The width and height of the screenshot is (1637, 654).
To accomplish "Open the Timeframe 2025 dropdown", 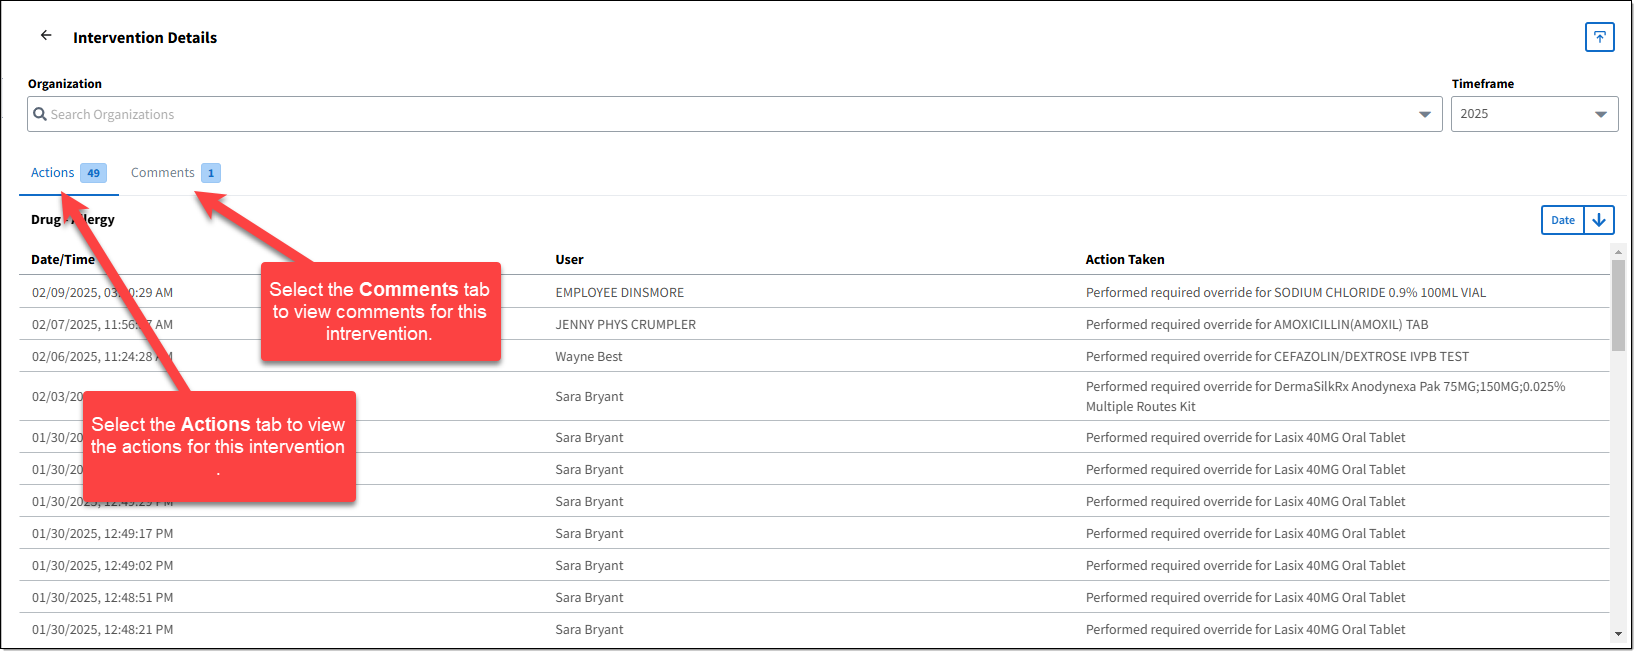I will pyautogui.click(x=1533, y=114).
